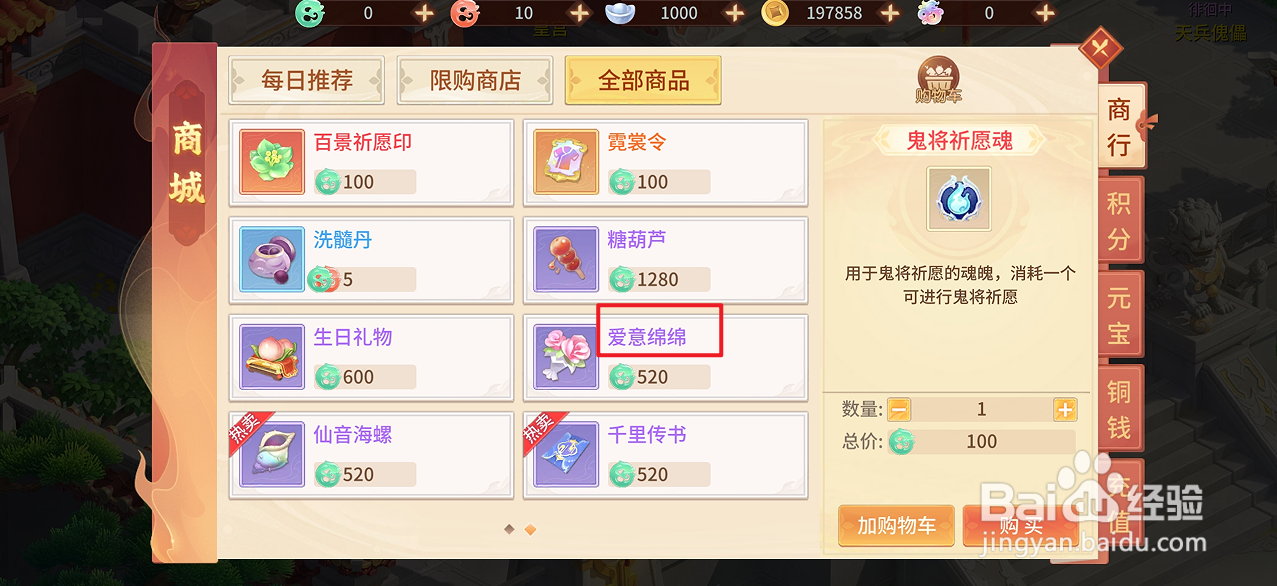Screen dimensions: 1277x586
Task: Select the 仙音海螺 conch shell icon
Action: (x=272, y=455)
